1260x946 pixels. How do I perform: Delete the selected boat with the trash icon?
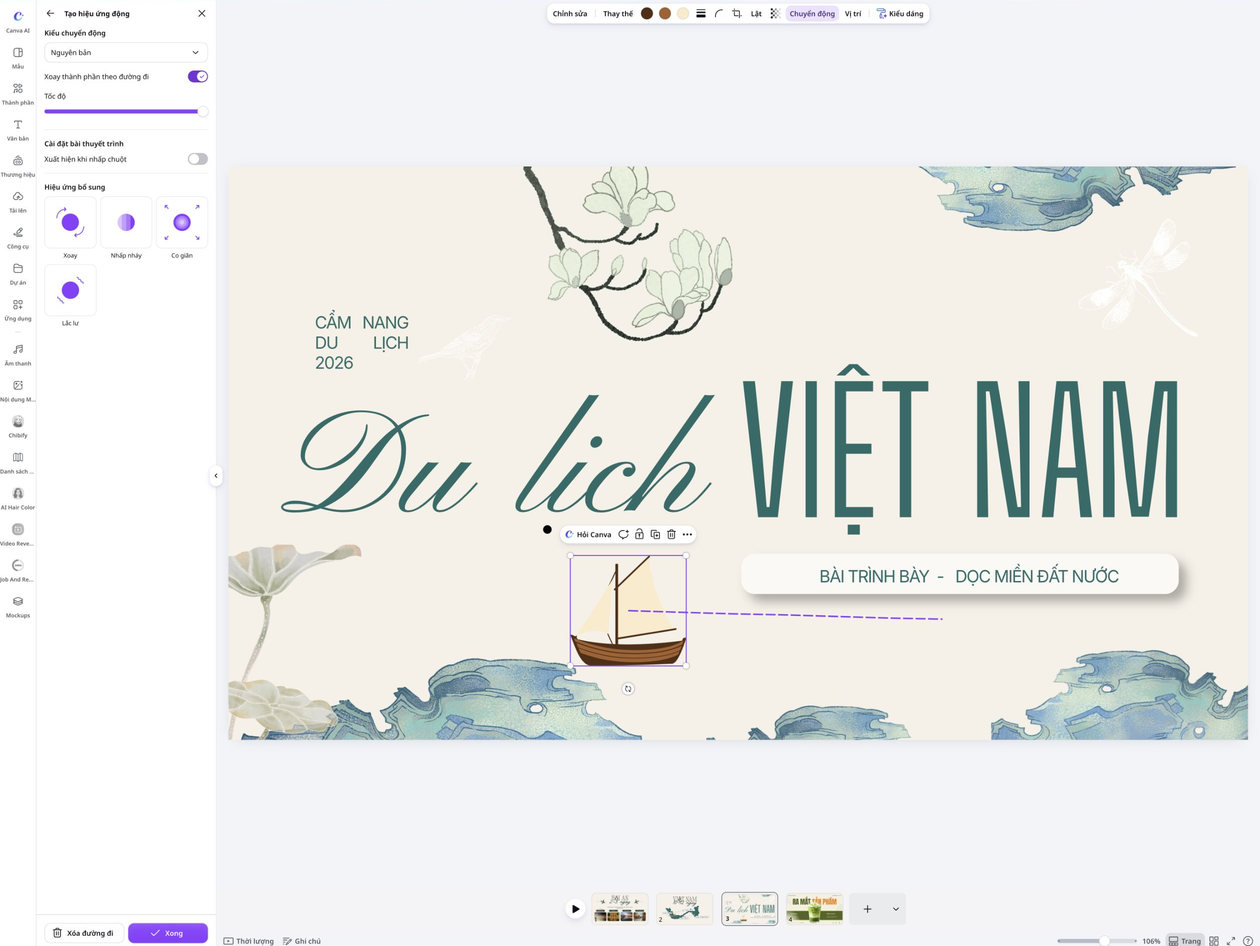point(671,534)
